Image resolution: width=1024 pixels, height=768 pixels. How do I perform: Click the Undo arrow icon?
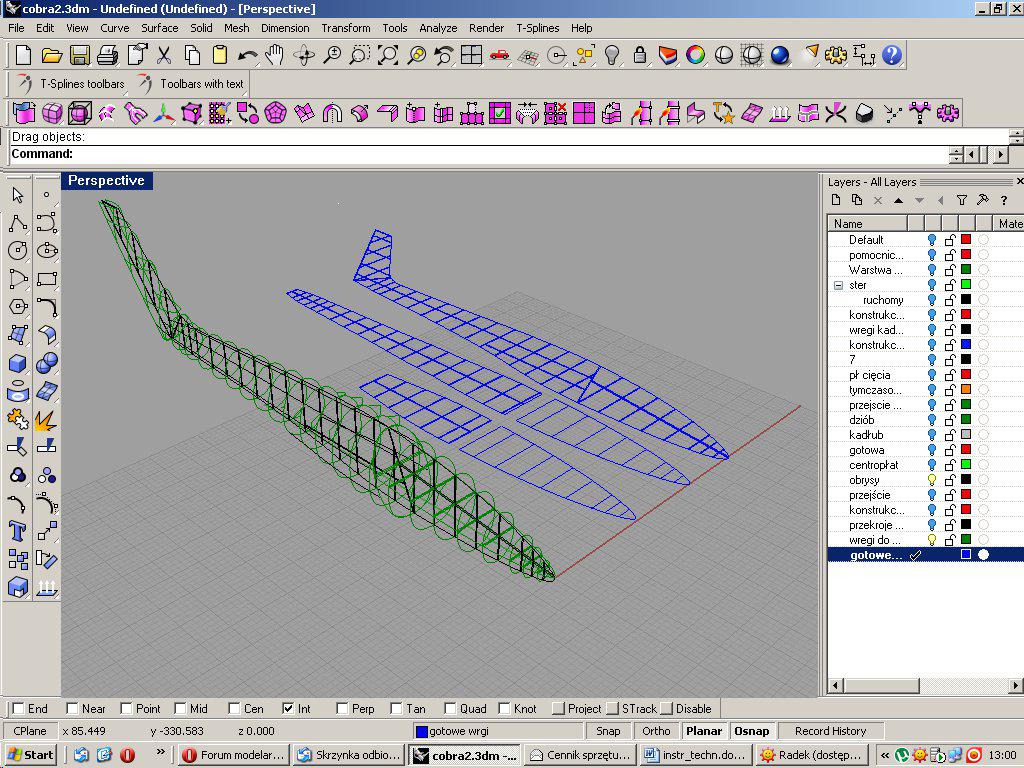[247, 55]
